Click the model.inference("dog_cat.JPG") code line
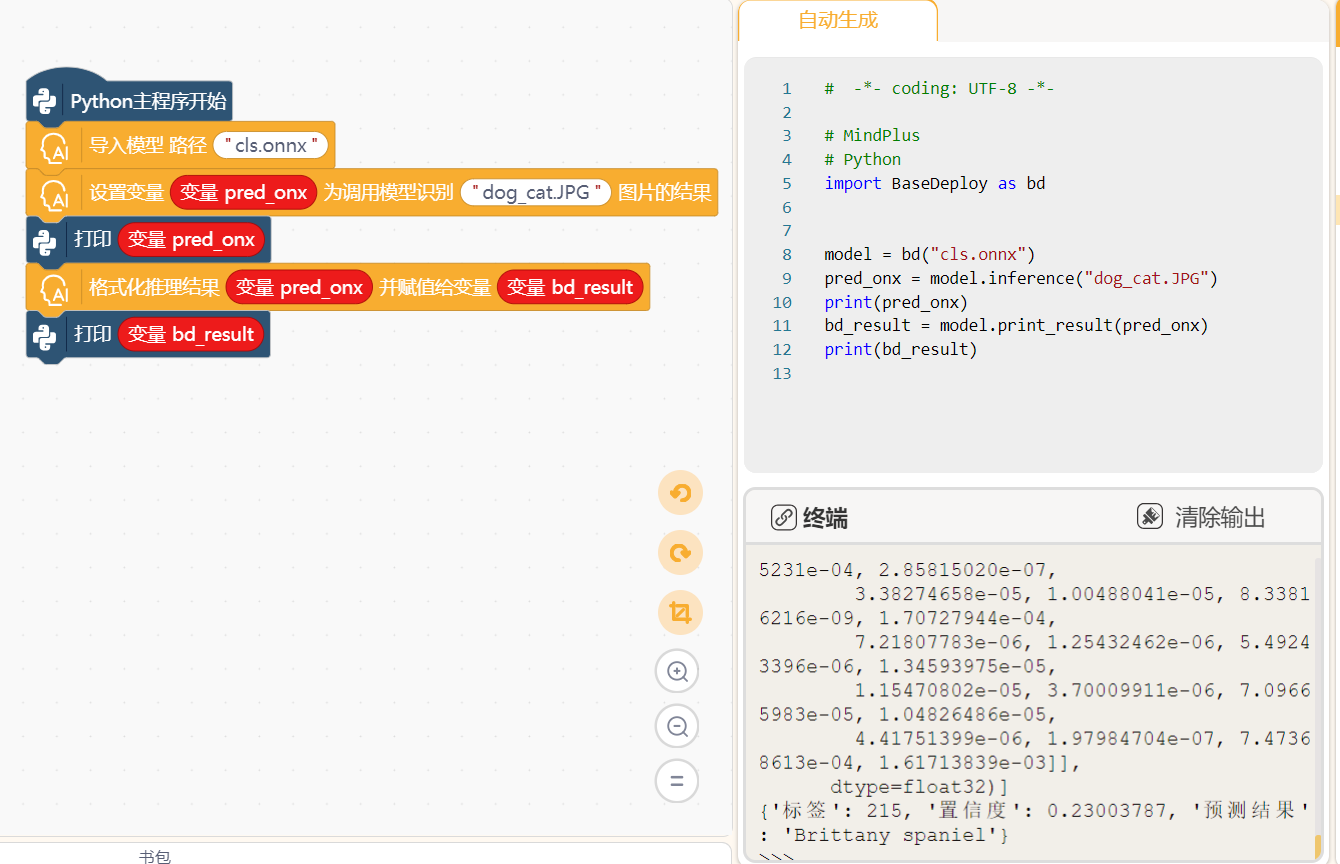Image resolution: width=1340 pixels, height=864 pixels. pyautogui.click(x=1021, y=278)
